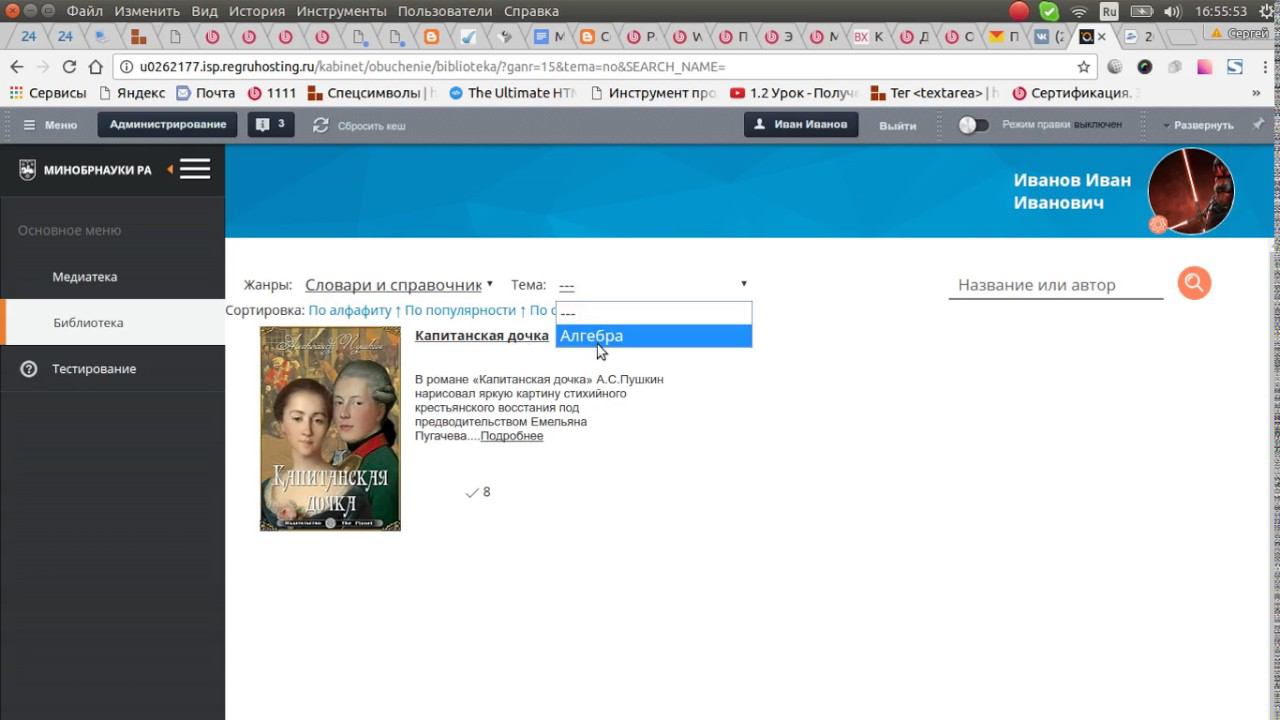Click the Wi-Fi icon in the system tray
This screenshot has width=1280, height=720.
click(x=1079, y=12)
